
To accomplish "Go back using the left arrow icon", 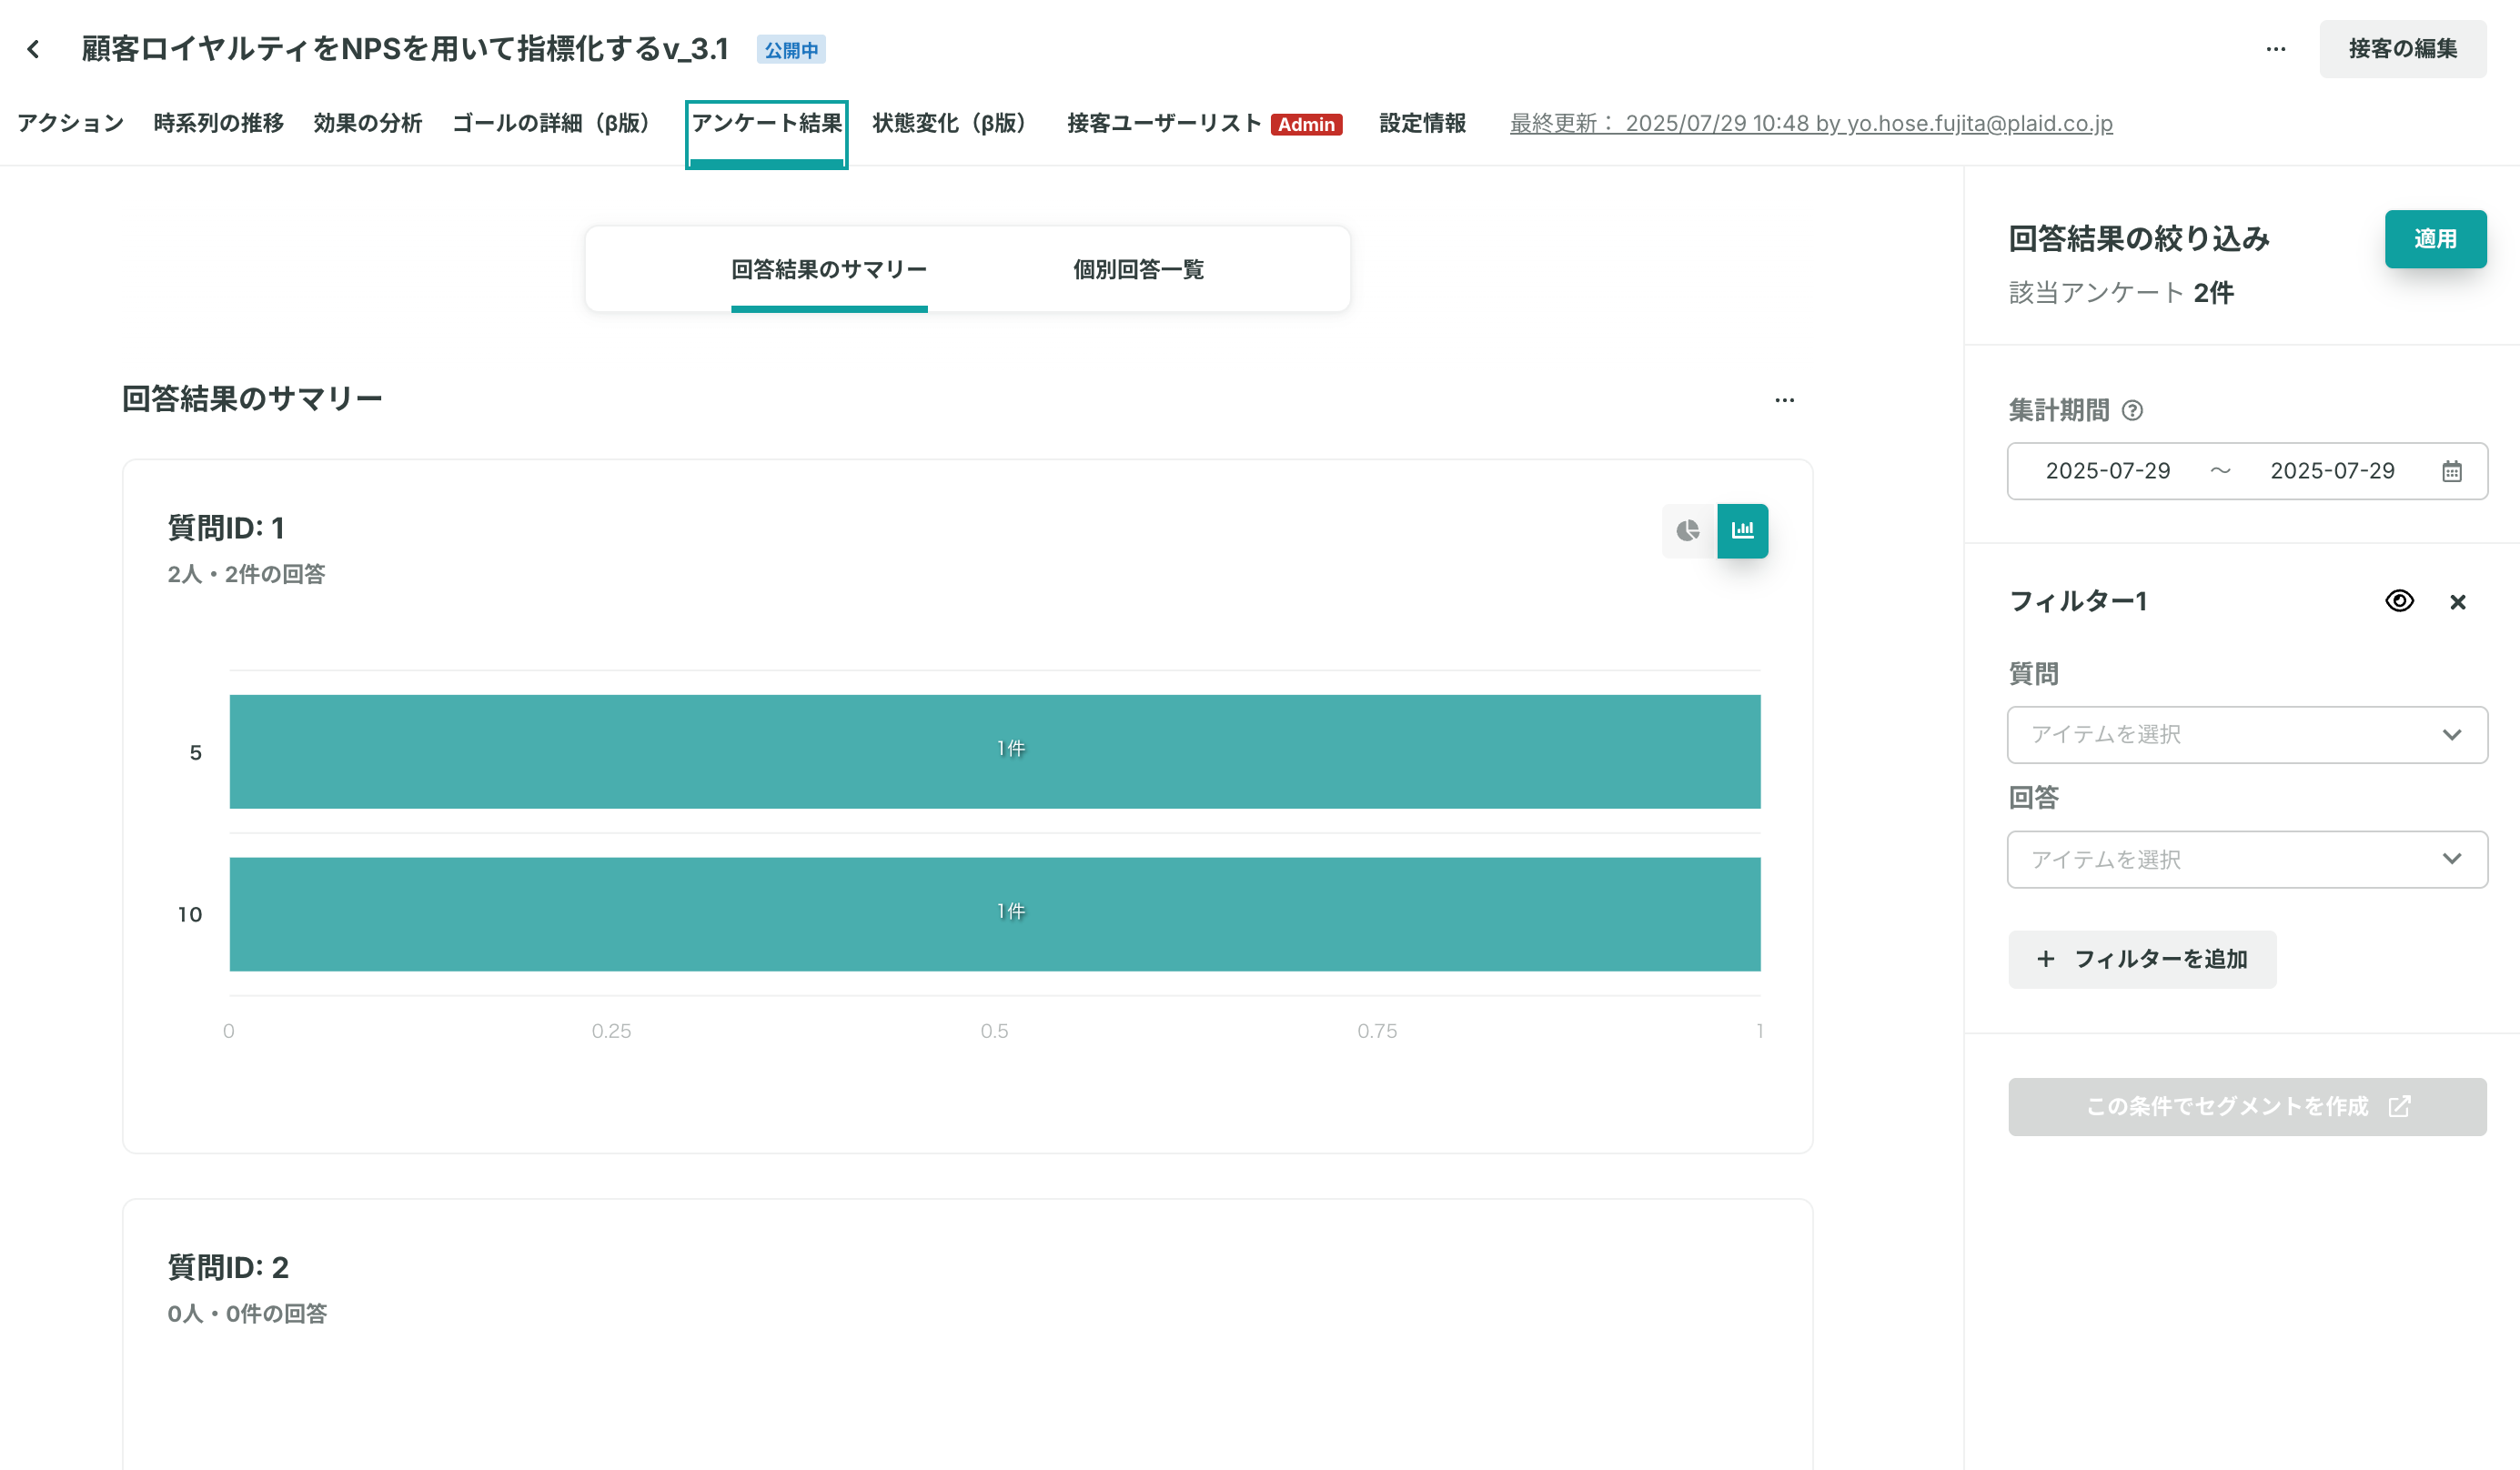I will pos(34,49).
